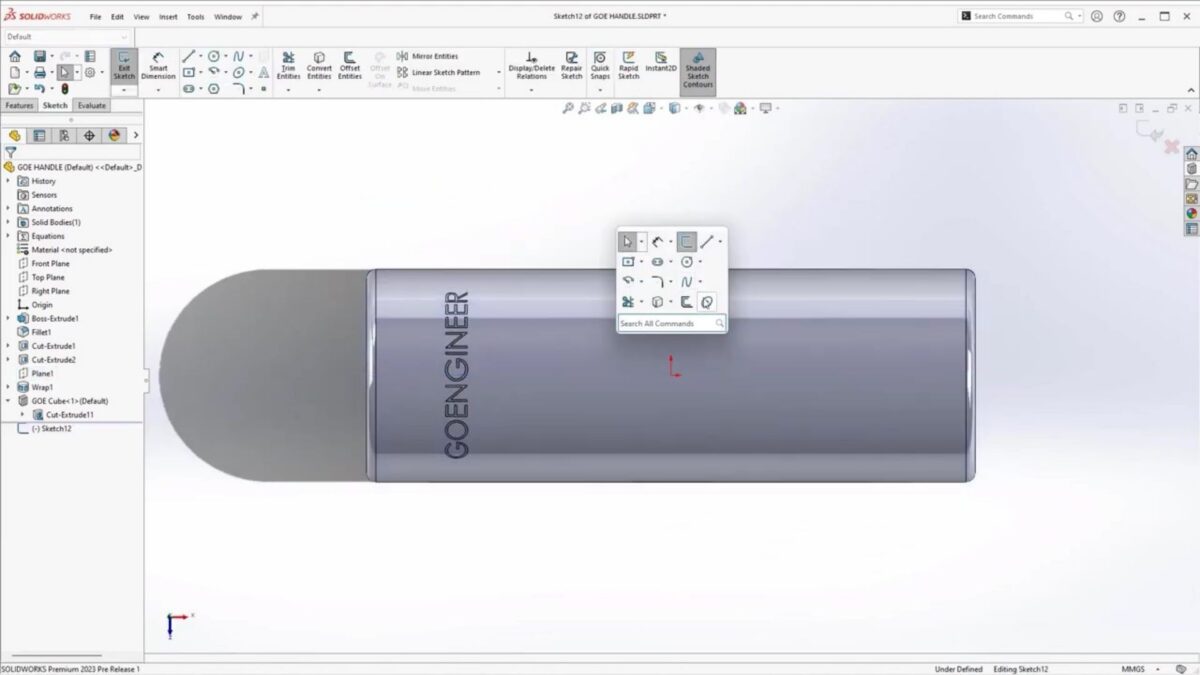Toggle Quick Snaps
Image resolution: width=1200 pixels, height=675 pixels.
pyautogui.click(x=600, y=66)
